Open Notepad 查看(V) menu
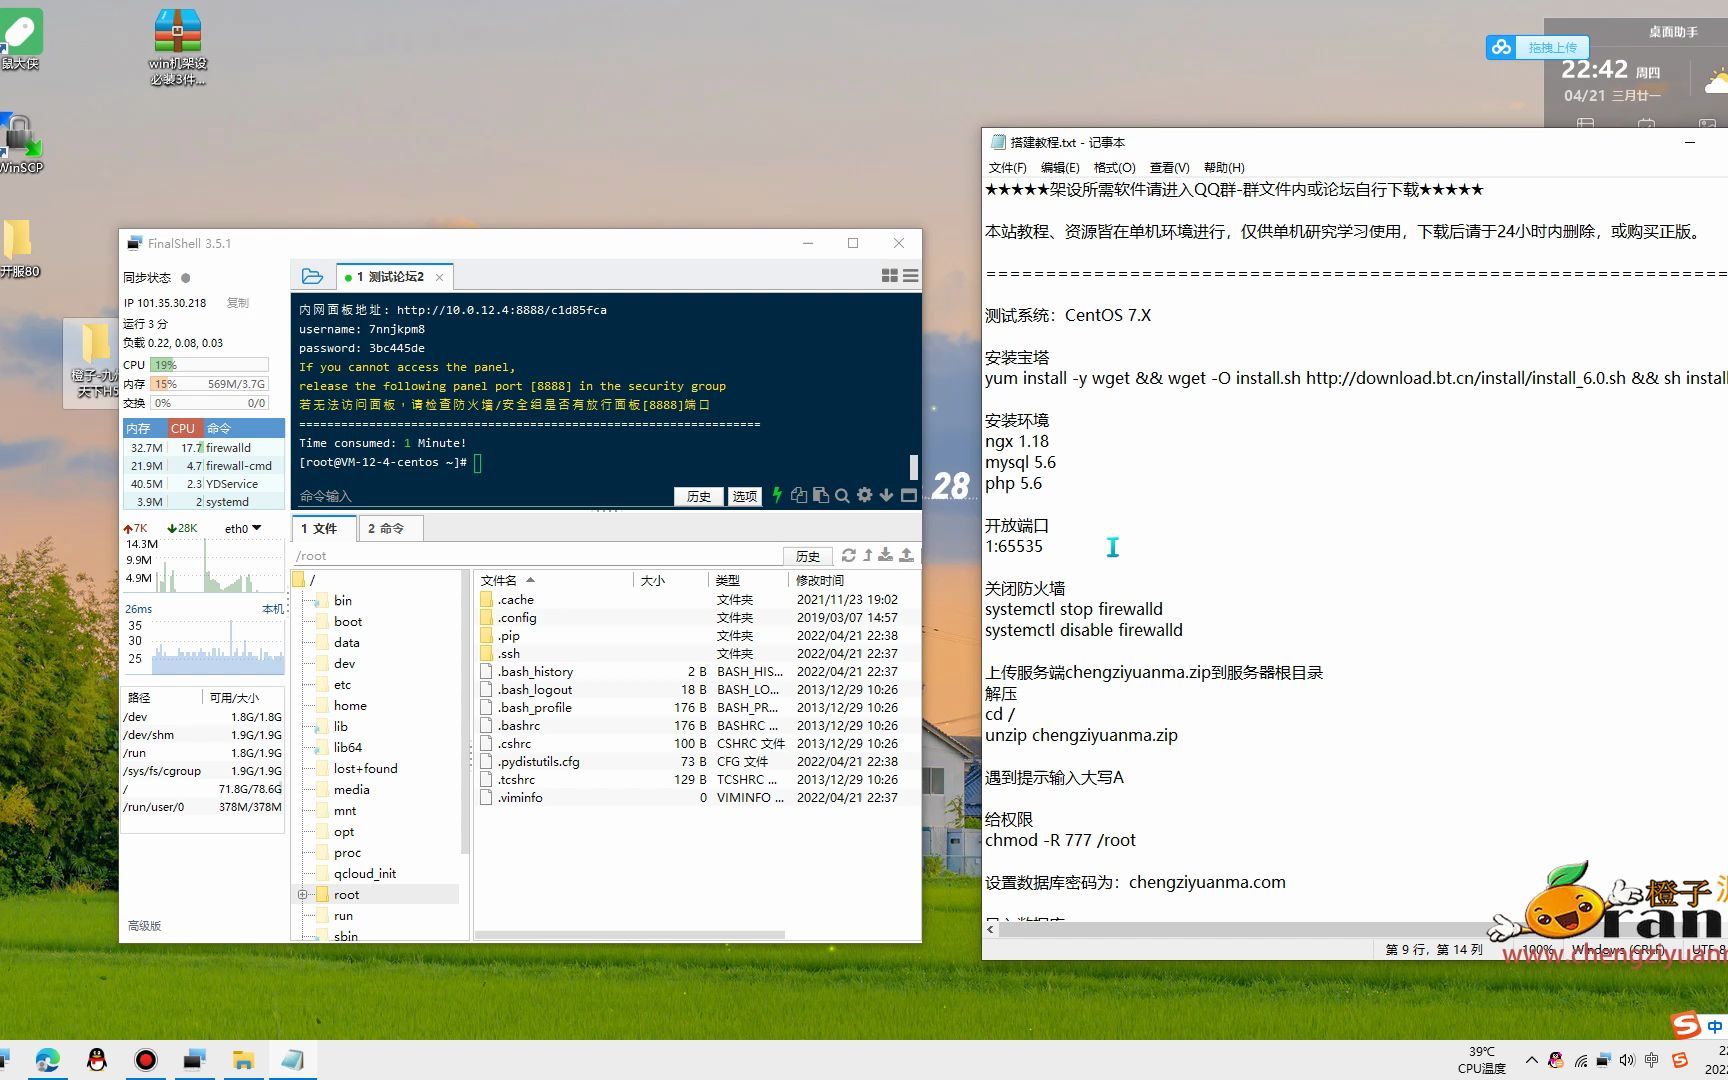 (1169, 167)
